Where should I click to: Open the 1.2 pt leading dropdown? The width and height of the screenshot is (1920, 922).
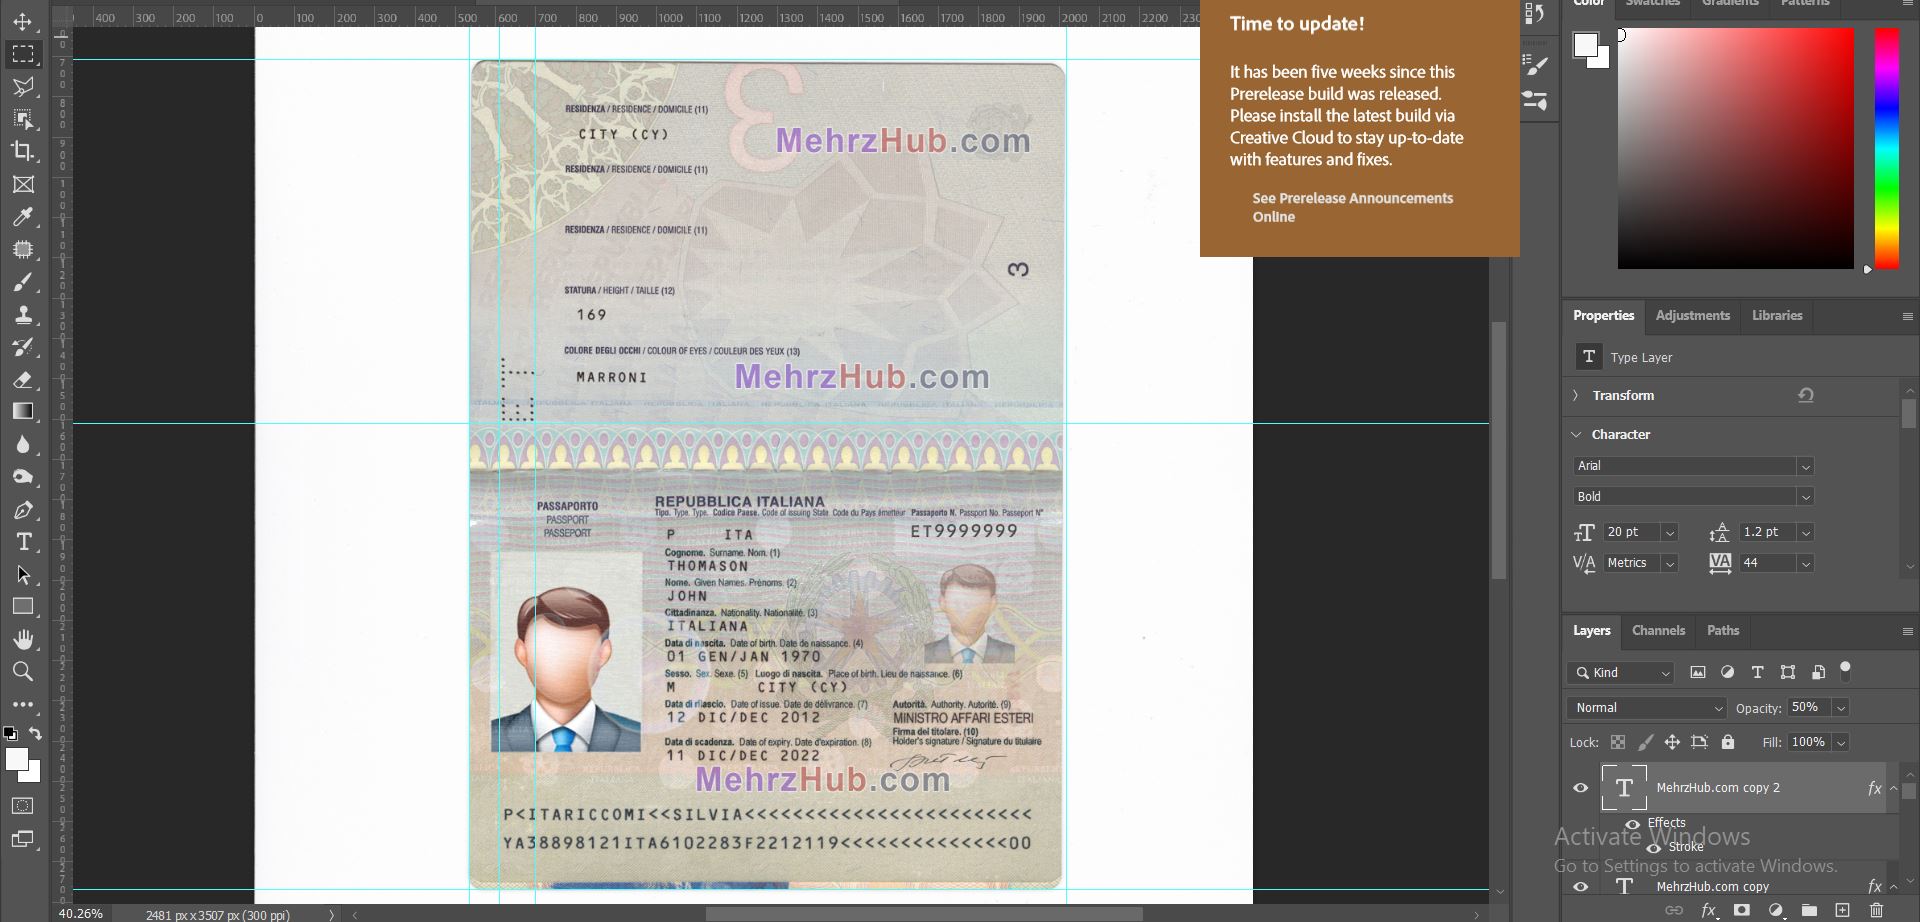1806,533
